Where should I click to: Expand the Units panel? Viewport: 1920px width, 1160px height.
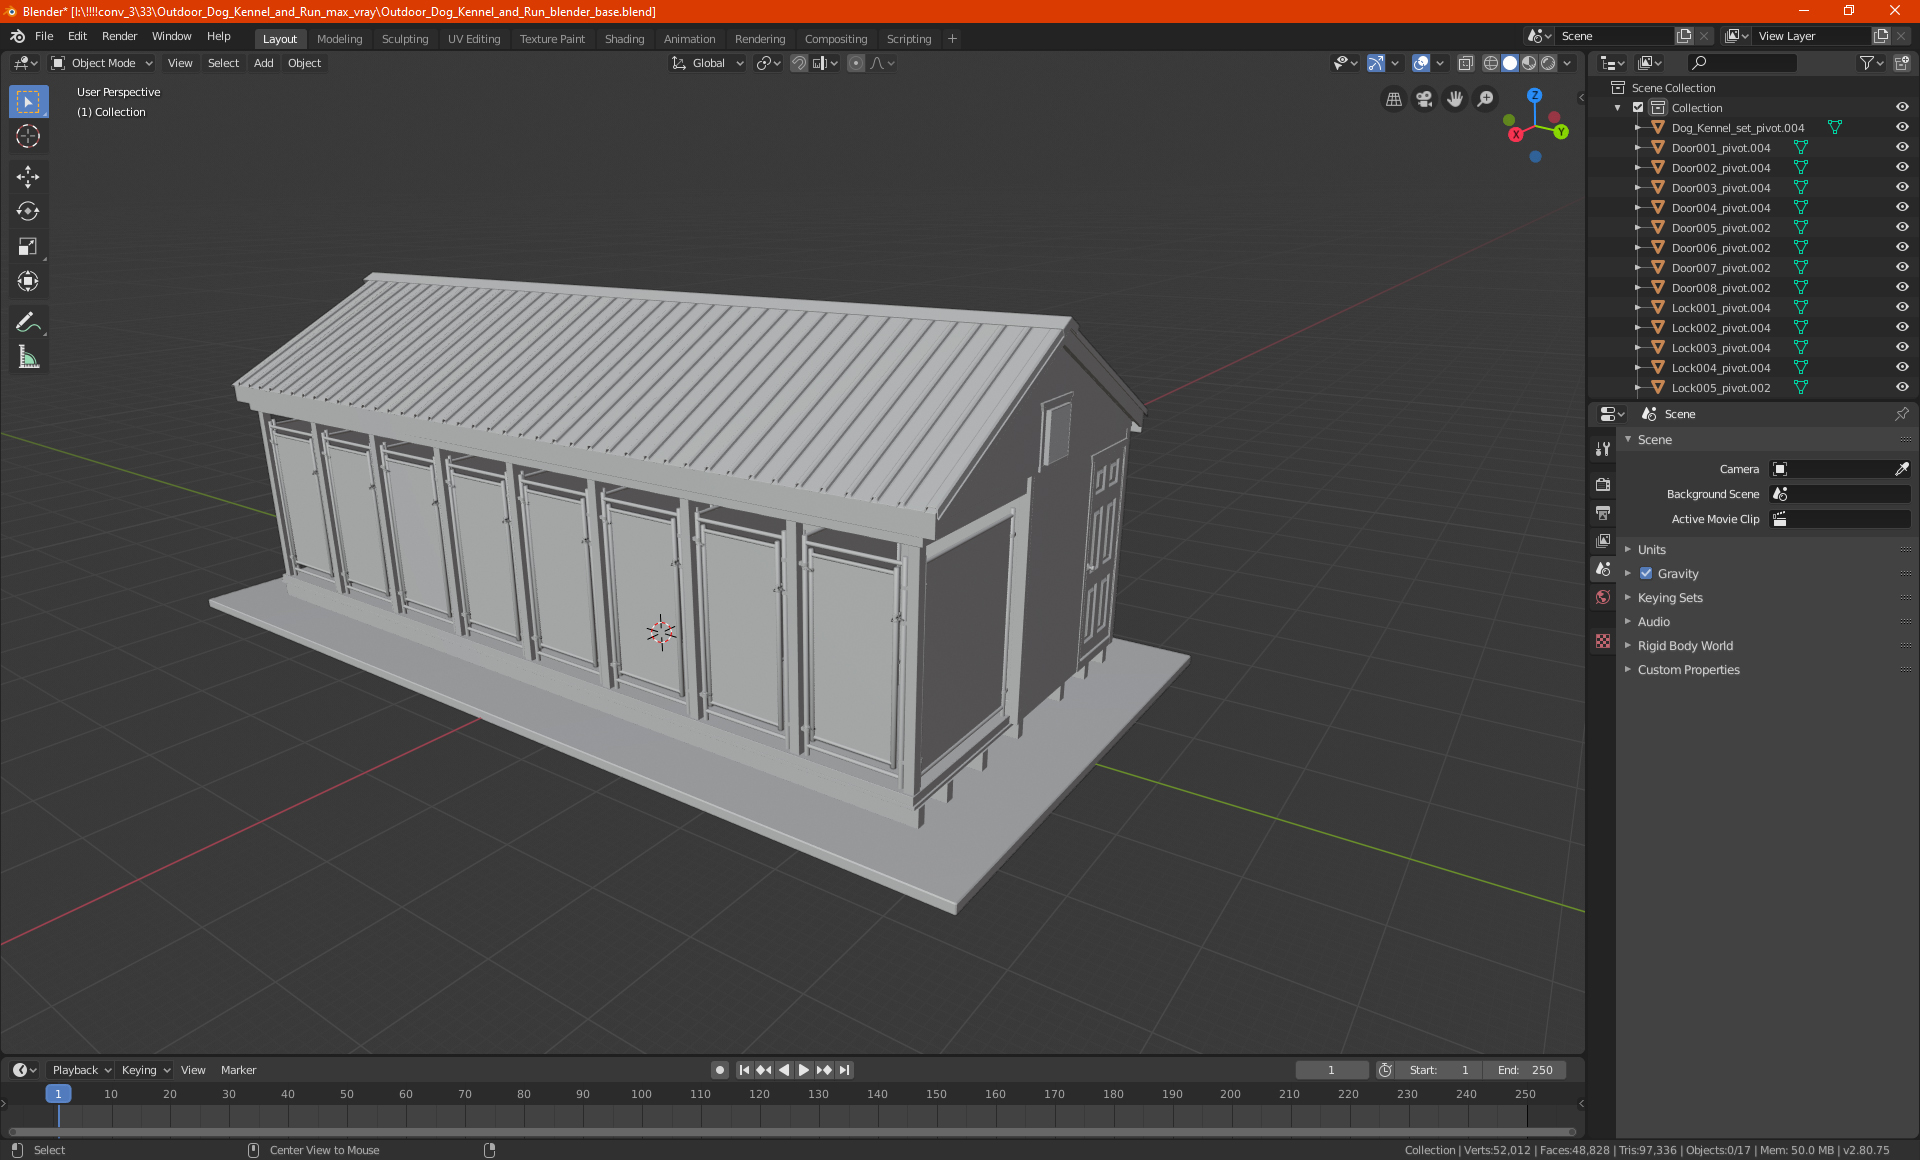[1651, 550]
